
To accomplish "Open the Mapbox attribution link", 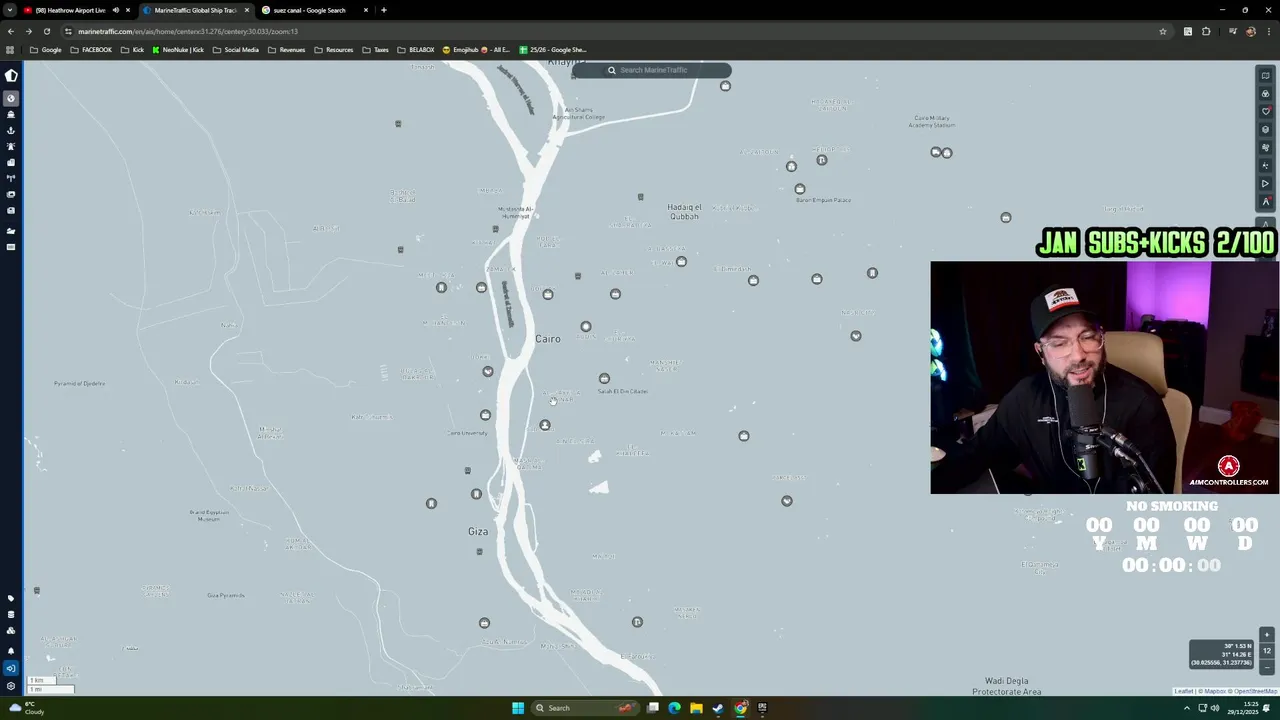I will (x=1215, y=691).
